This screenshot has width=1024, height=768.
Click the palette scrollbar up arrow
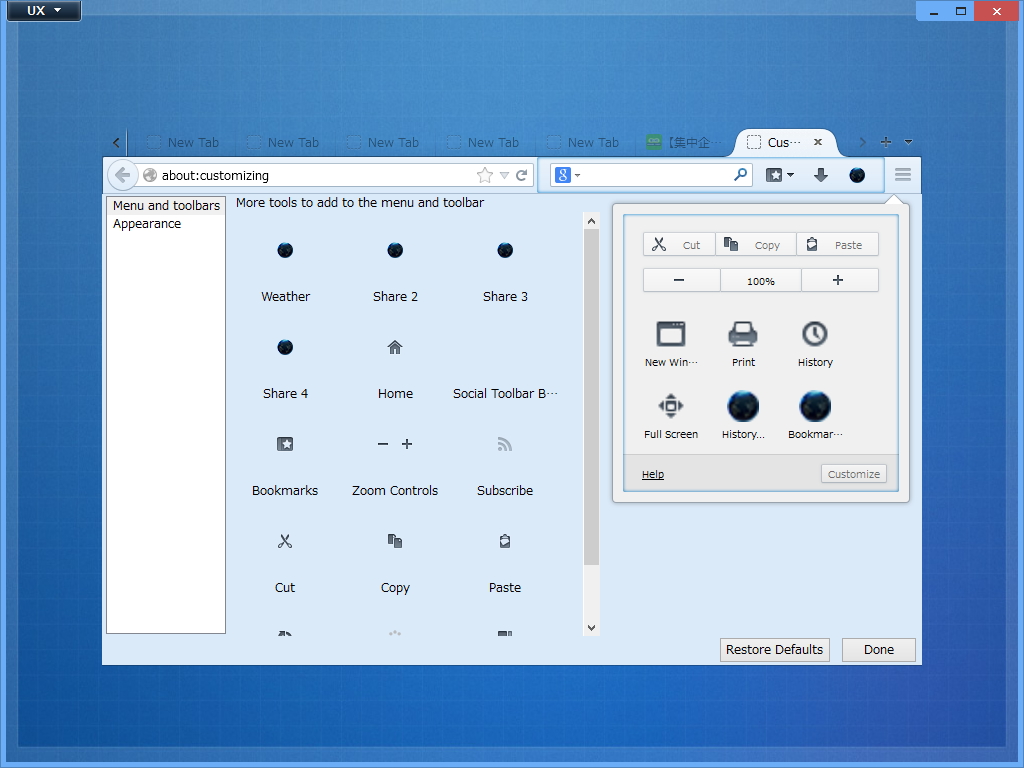click(591, 221)
